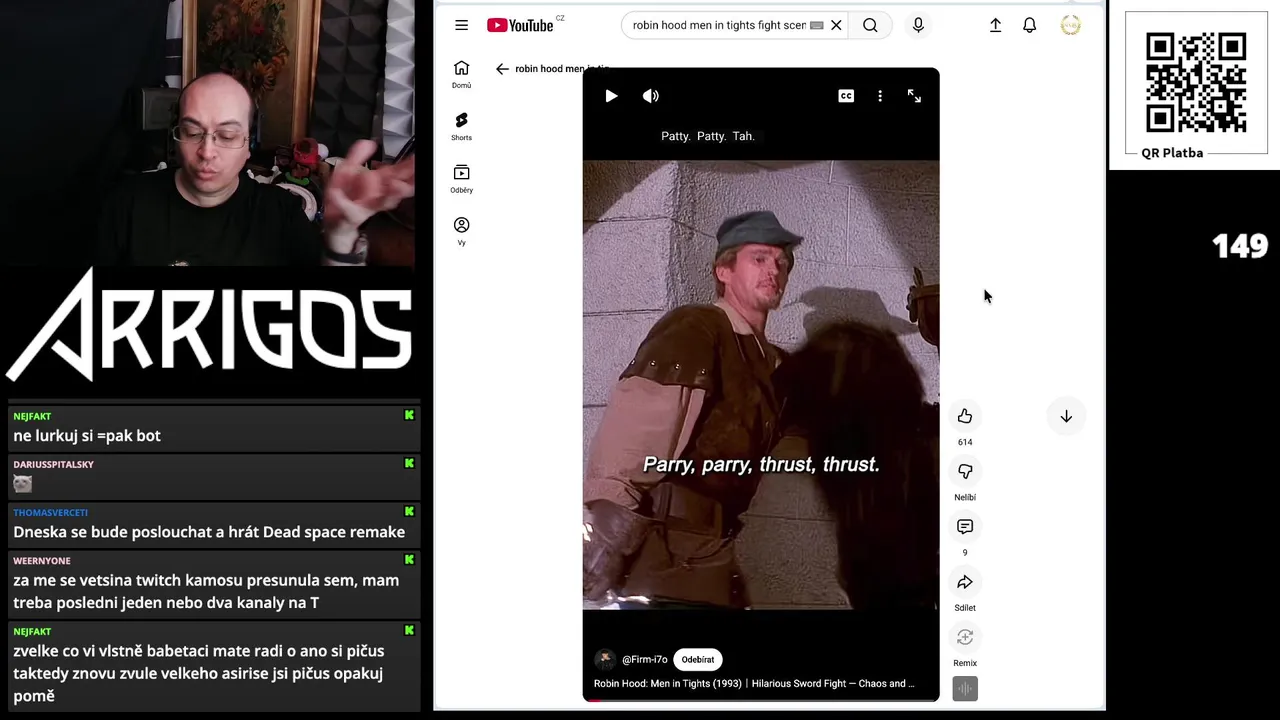Open the YouTube hamburger guide menu
This screenshot has height=720, width=1280.
(461, 25)
